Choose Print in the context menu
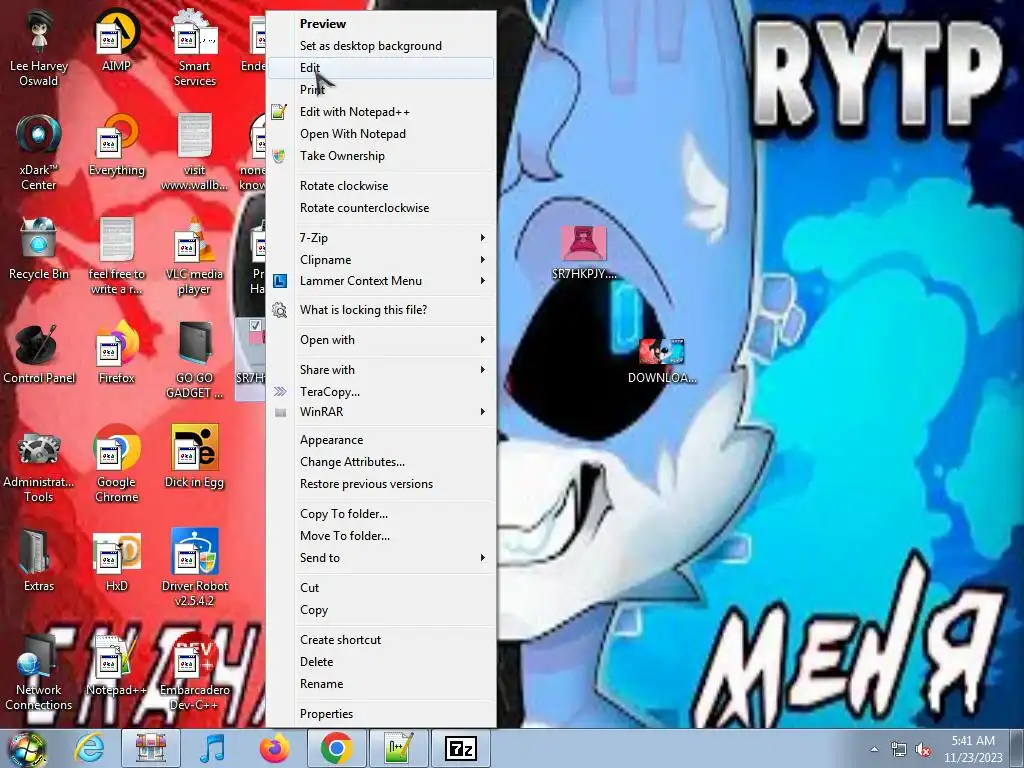Viewport: 1024px width, 768px height. coord(381,89)
